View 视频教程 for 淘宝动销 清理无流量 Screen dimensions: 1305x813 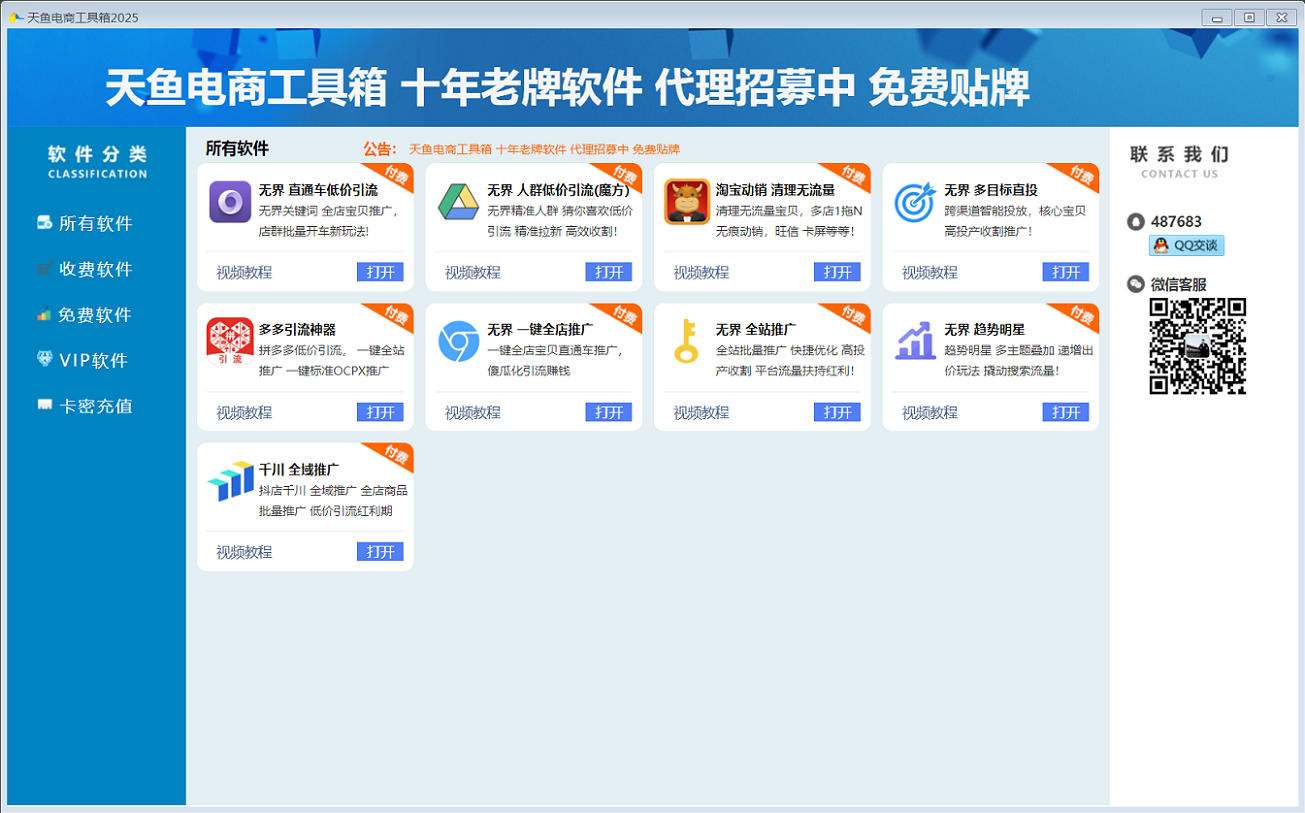pyautogui.click(x=701, y=272)
